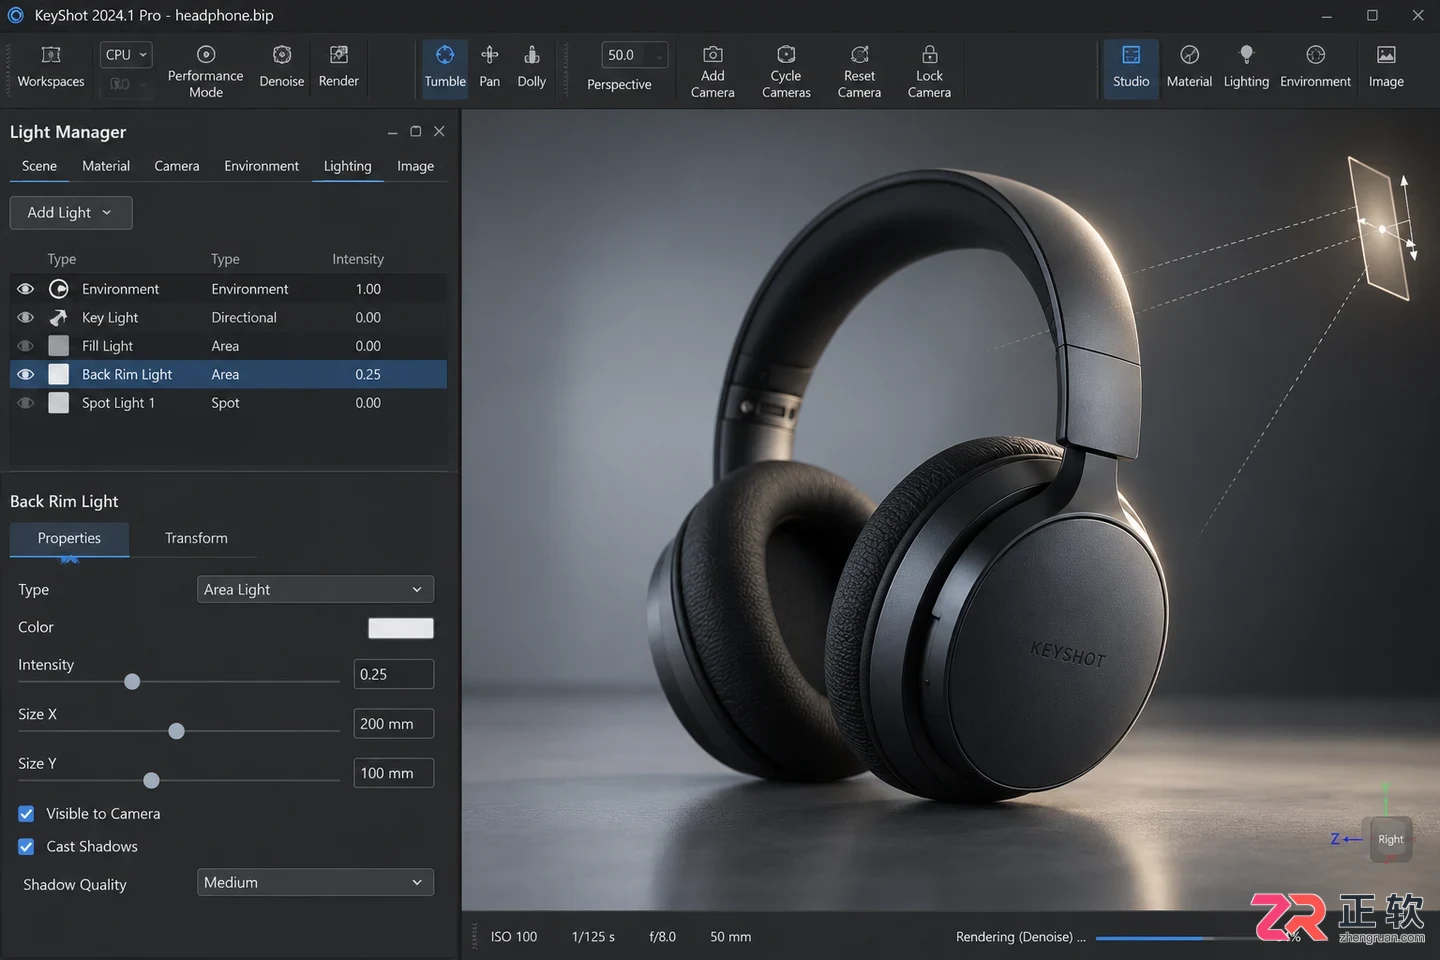Toggle visibility of the Key Light
This screenshot has width=1440, height=960.
pos(26,318)
